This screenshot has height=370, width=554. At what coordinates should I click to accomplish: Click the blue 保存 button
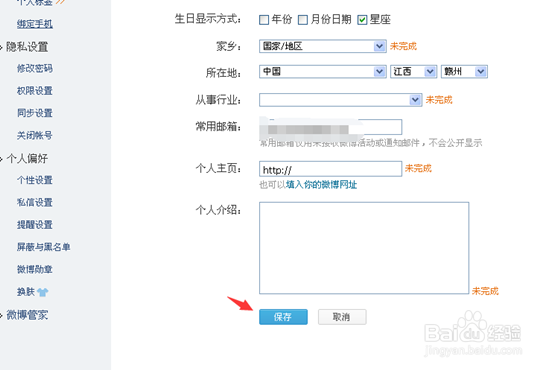[283, 317]
